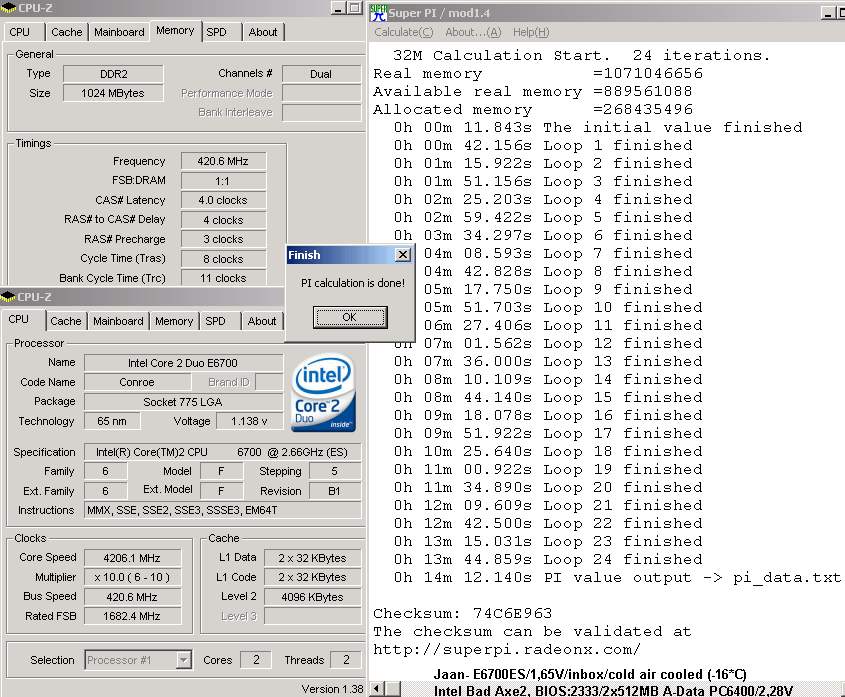The height and width of the screenshot is (697, 845).
Task: Click the Code Name field Conroe
Action: tap(137, 382)
